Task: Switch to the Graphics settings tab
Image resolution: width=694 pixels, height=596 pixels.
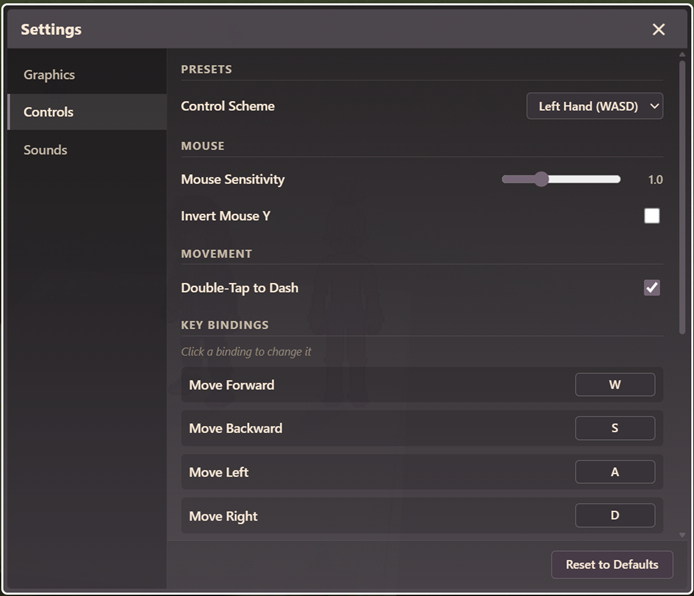Action: (49, 75)
